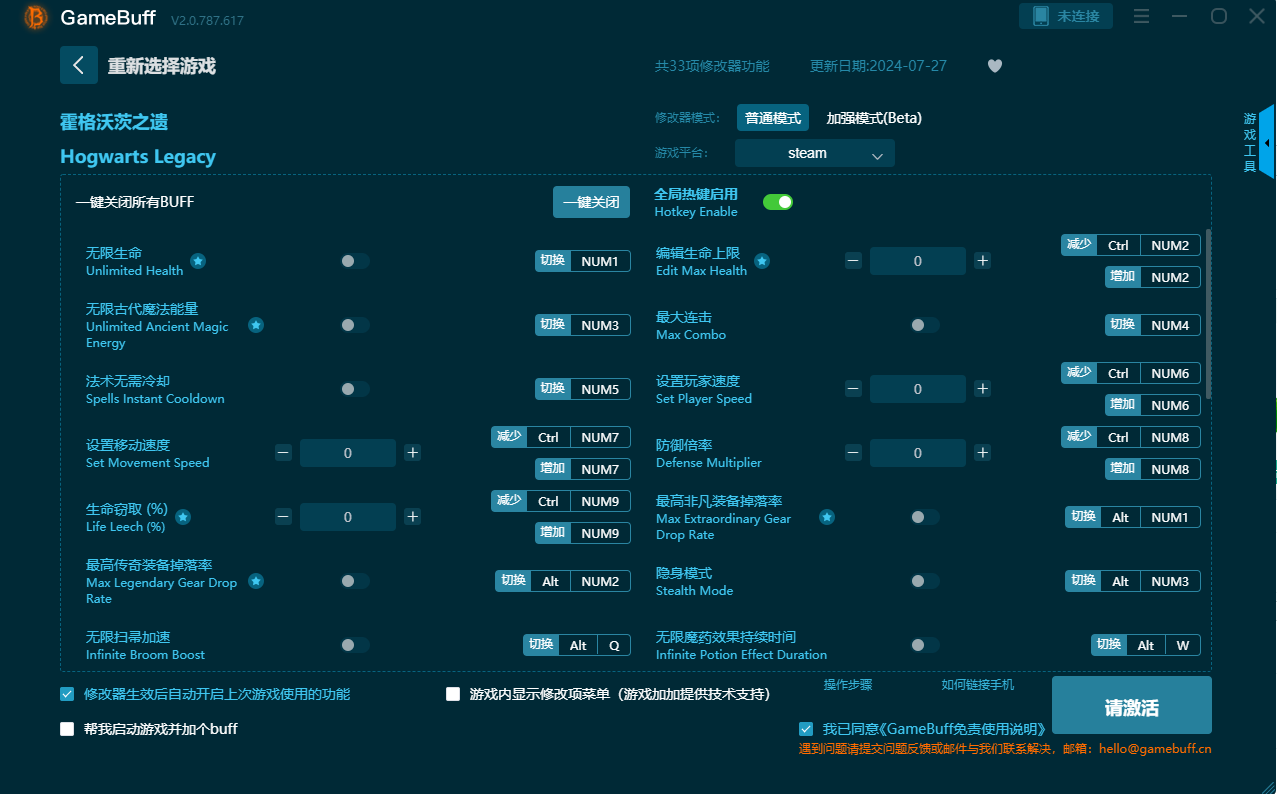This screenshot has height=794, width=1277.
Task: Enable Max Legendary Gear Drop Rate toggle
Action: pos(355,581)
